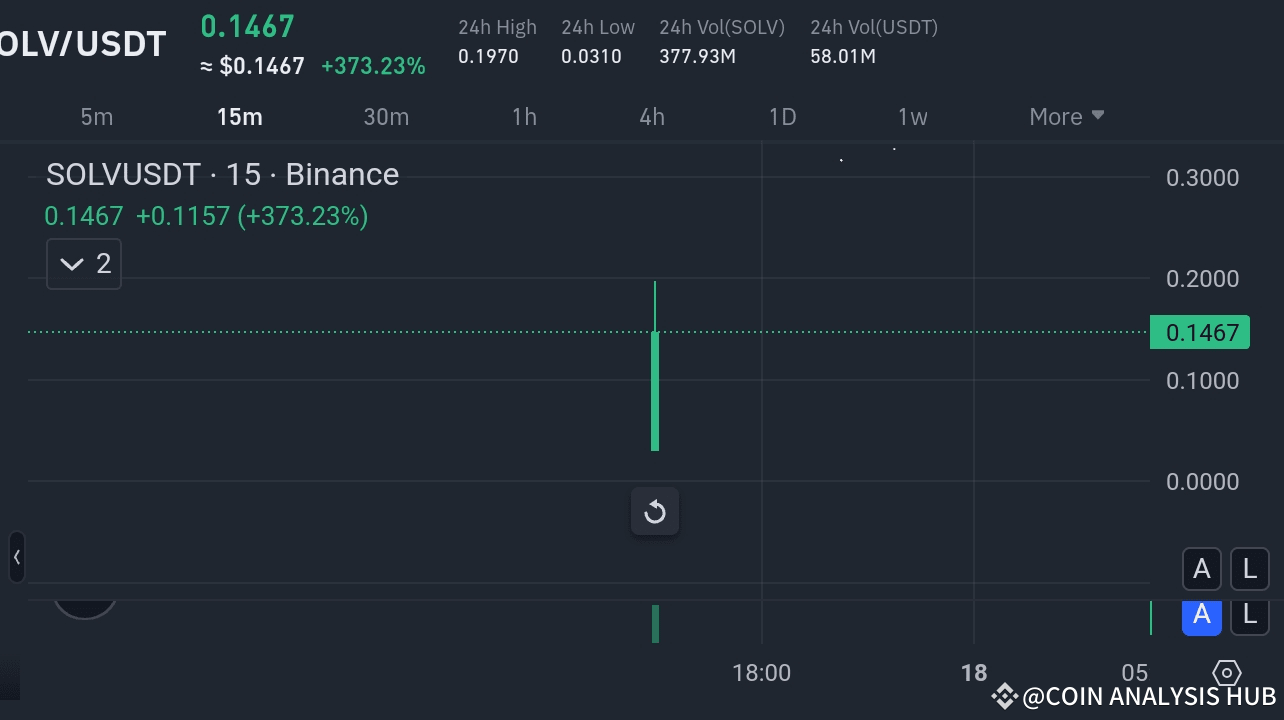Image resolution: width=1284 pixels, height=720 pixels.
Task: Collapse the chevron next to the number 2
Action: [71, 263]
